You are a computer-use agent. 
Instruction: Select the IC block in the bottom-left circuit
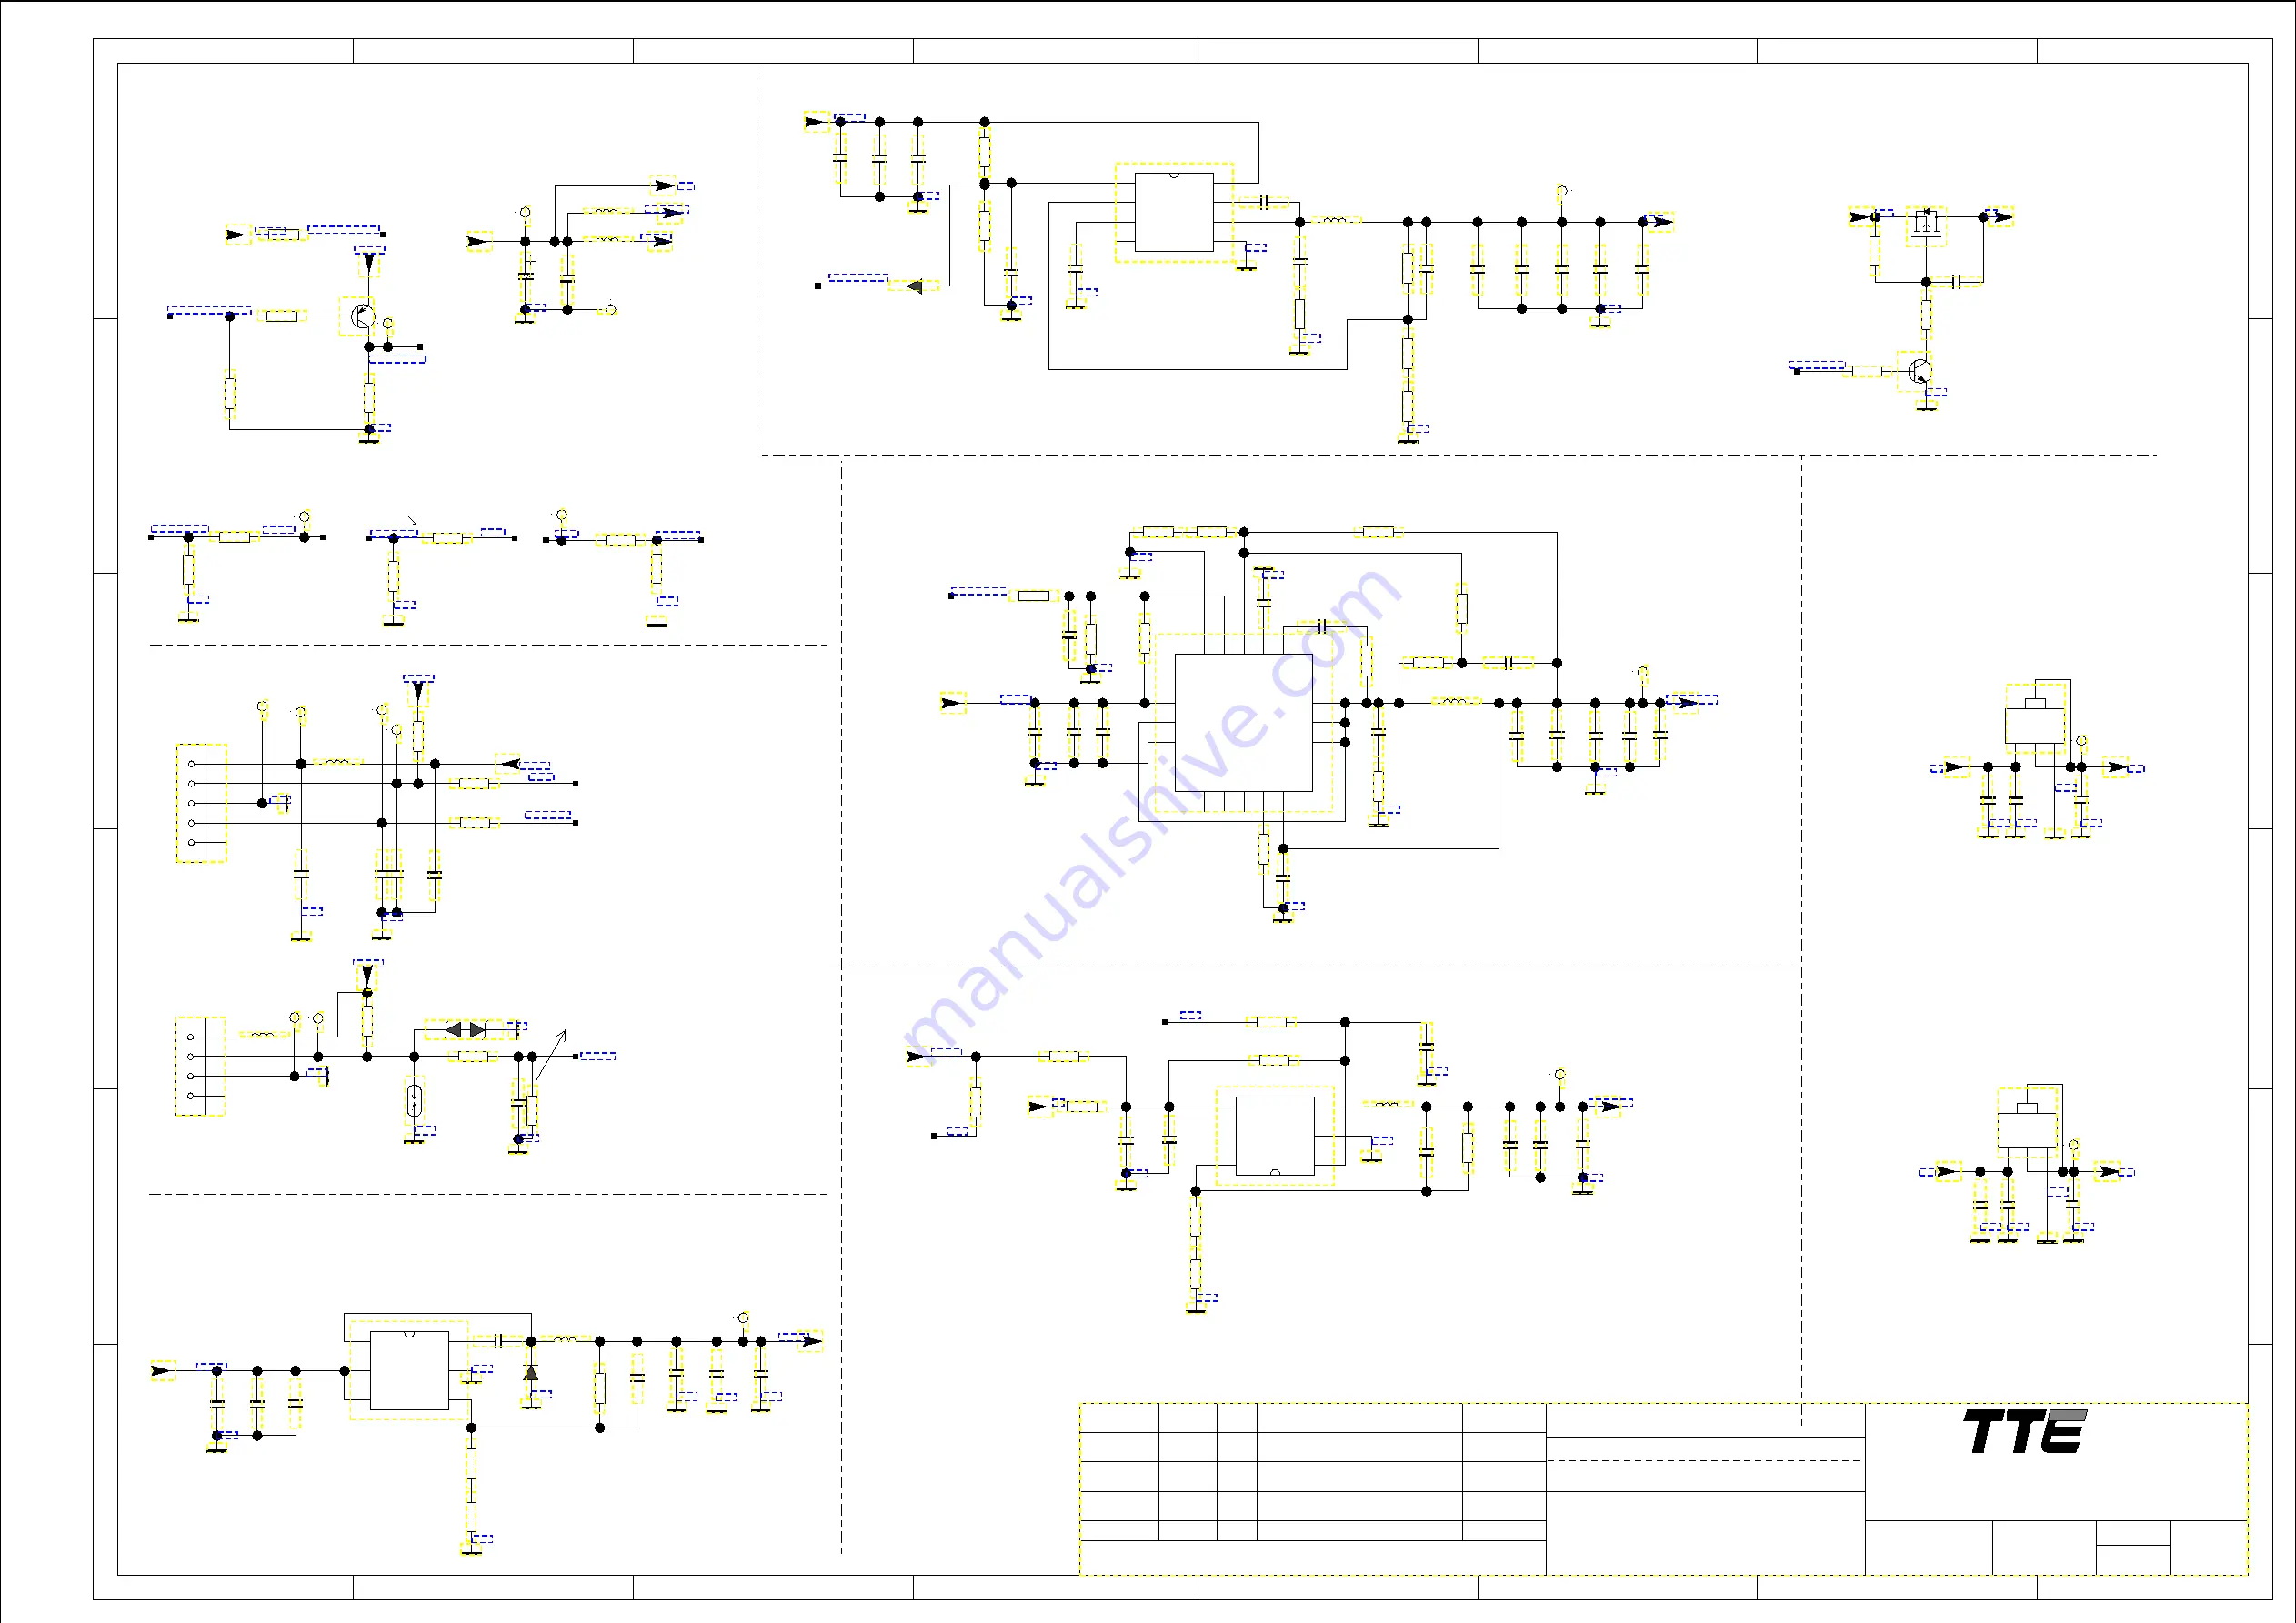click(409, 1370)
